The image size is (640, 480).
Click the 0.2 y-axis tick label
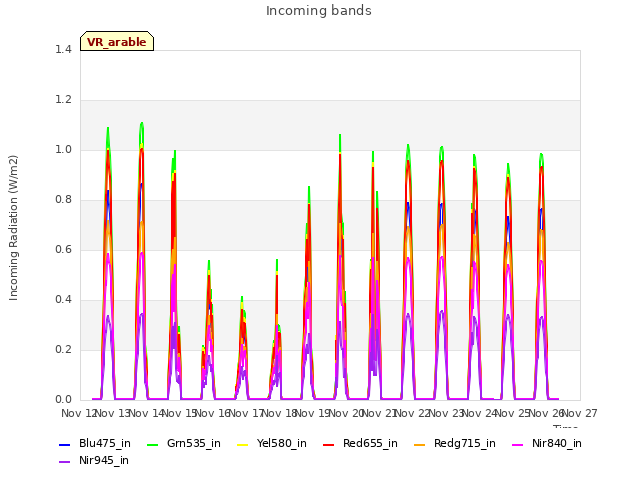(x=63, y=349)
